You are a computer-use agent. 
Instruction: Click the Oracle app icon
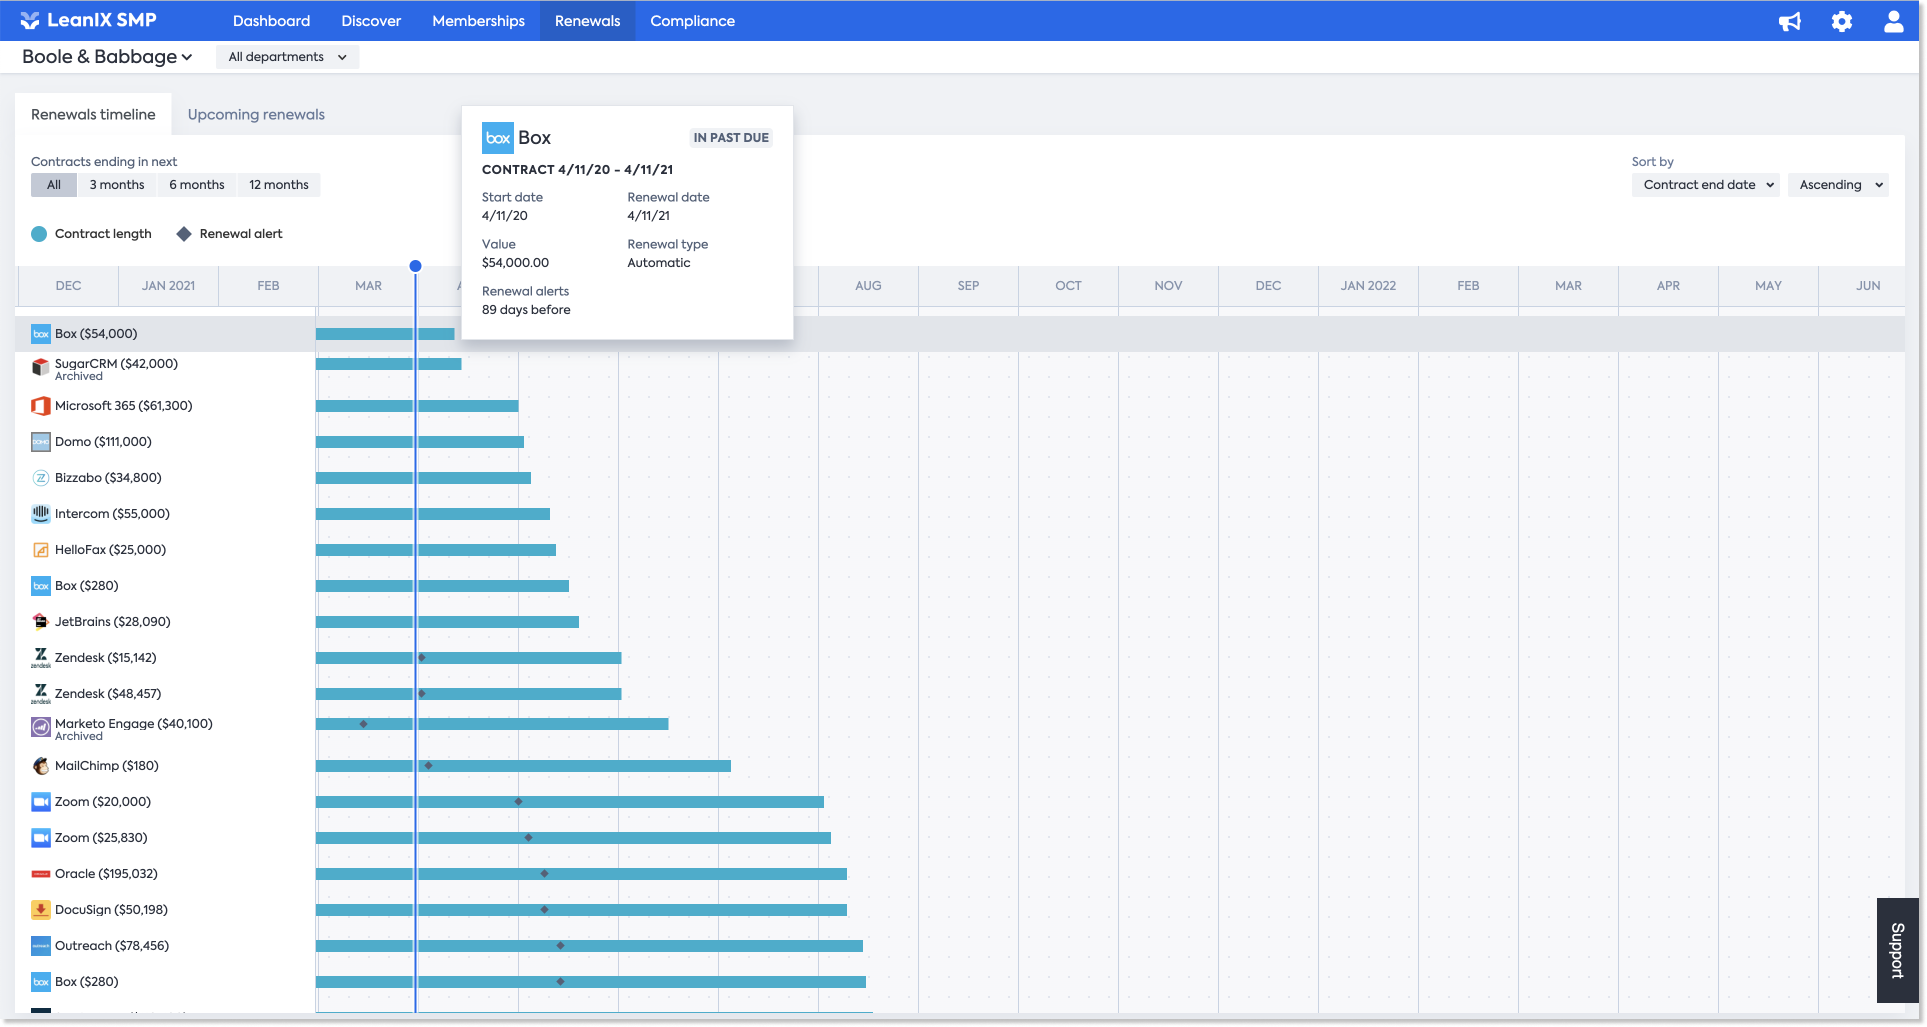[41, 874]
